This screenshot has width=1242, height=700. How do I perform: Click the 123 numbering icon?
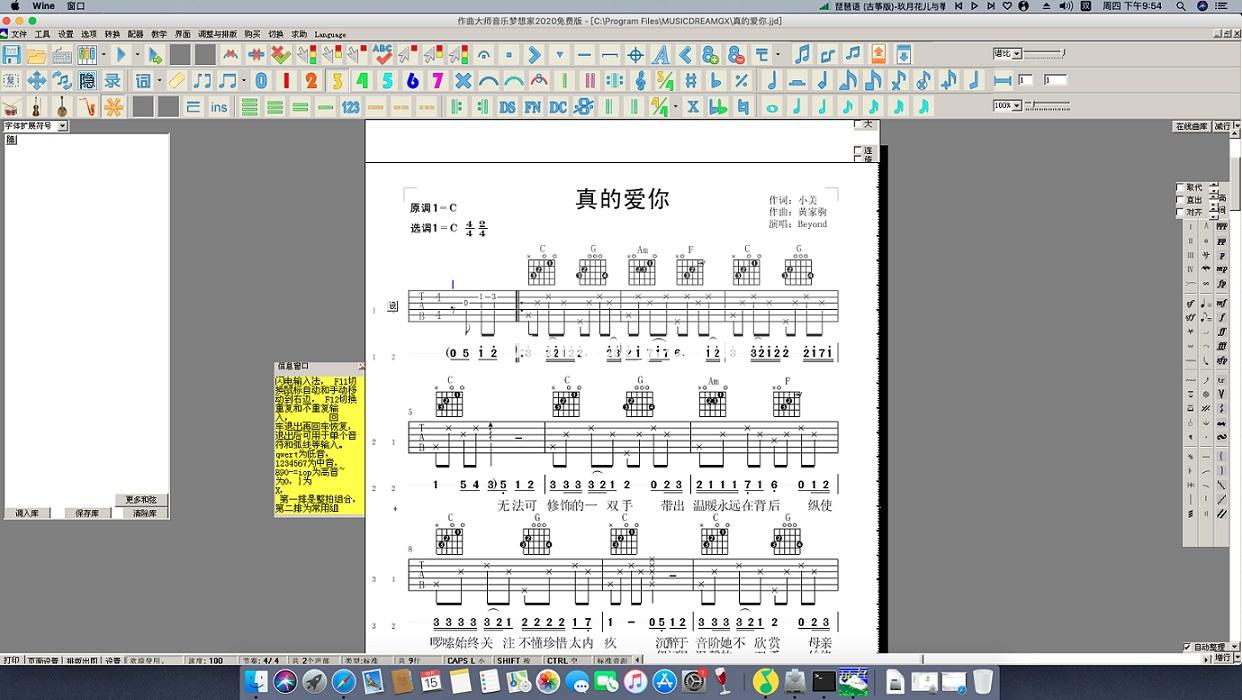pos(351,106)
